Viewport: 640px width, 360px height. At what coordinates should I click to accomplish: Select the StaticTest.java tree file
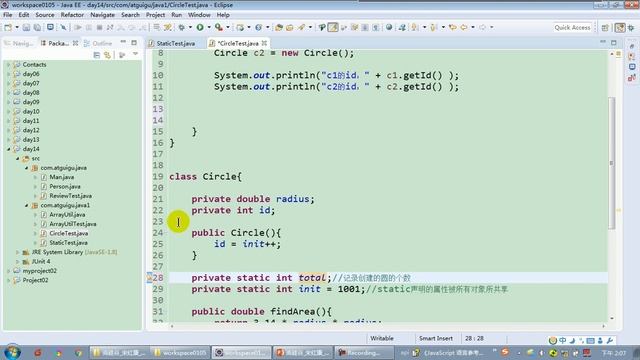point(68,243)
